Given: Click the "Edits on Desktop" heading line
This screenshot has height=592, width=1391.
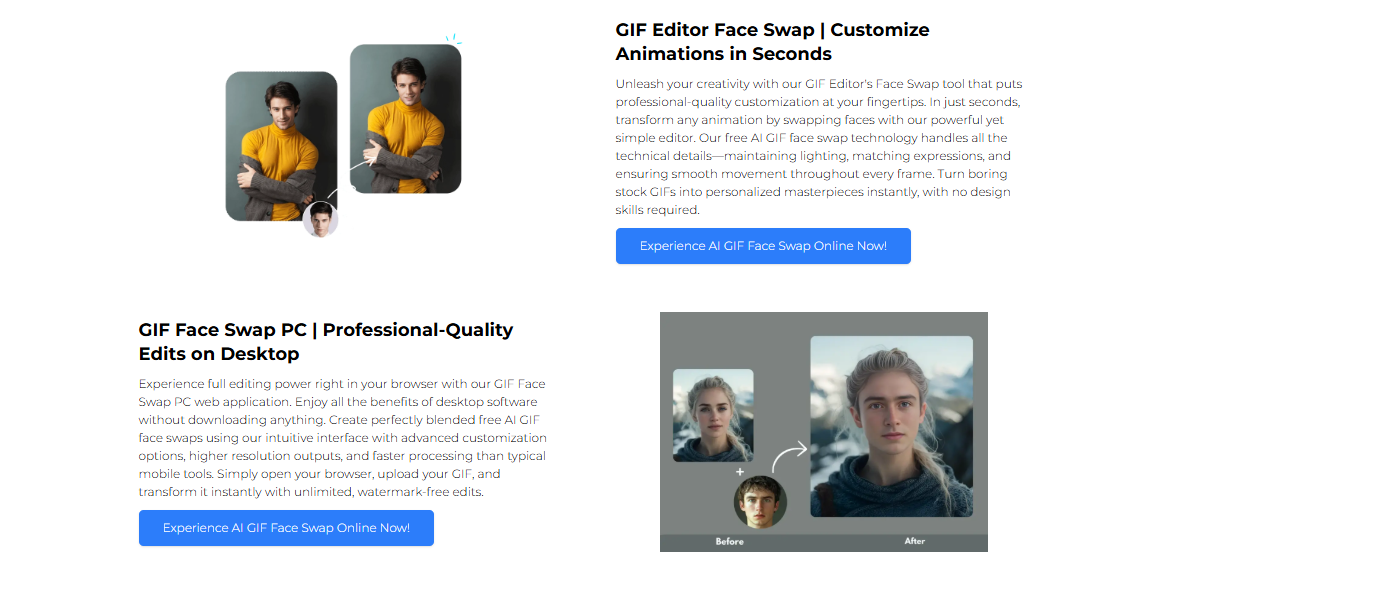Looking at the screenshot, I should tap(219, 354).
